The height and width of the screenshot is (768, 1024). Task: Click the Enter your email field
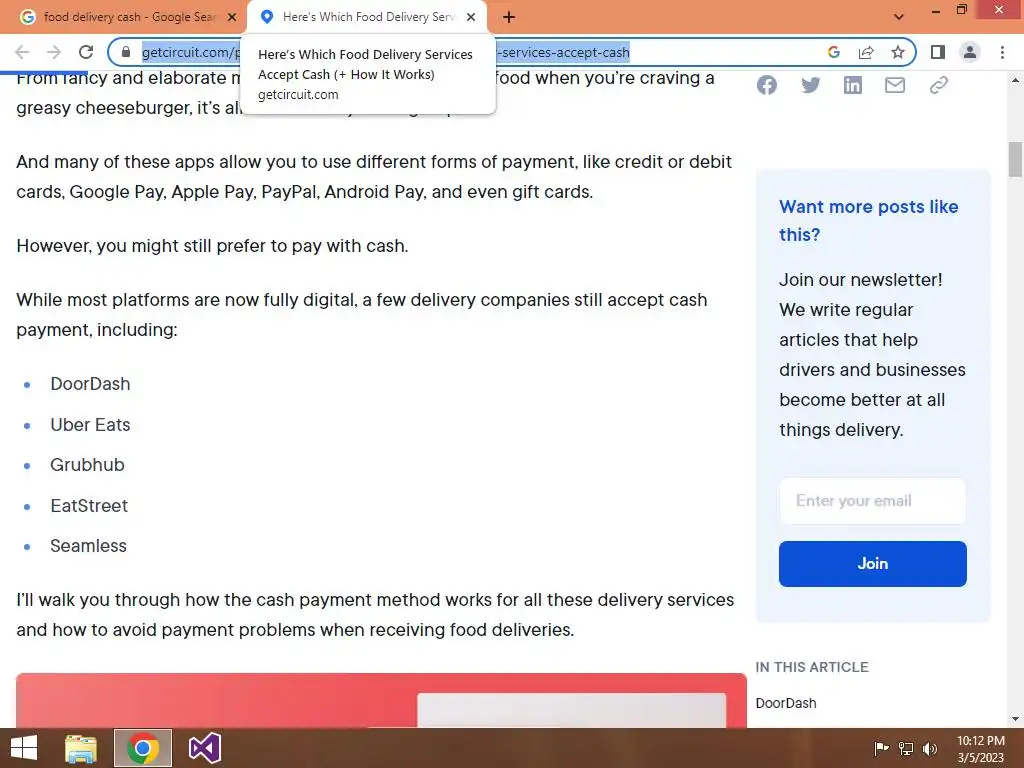872,501
